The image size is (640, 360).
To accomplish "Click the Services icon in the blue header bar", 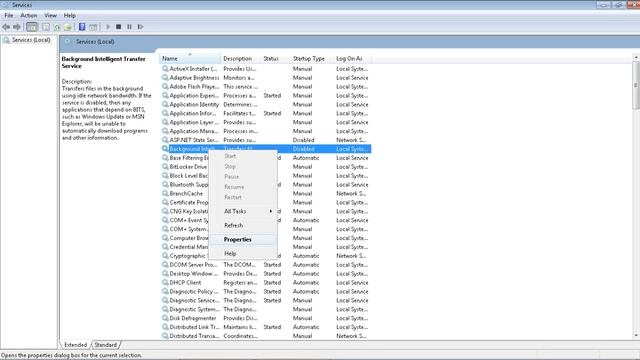I will [68, 42].
